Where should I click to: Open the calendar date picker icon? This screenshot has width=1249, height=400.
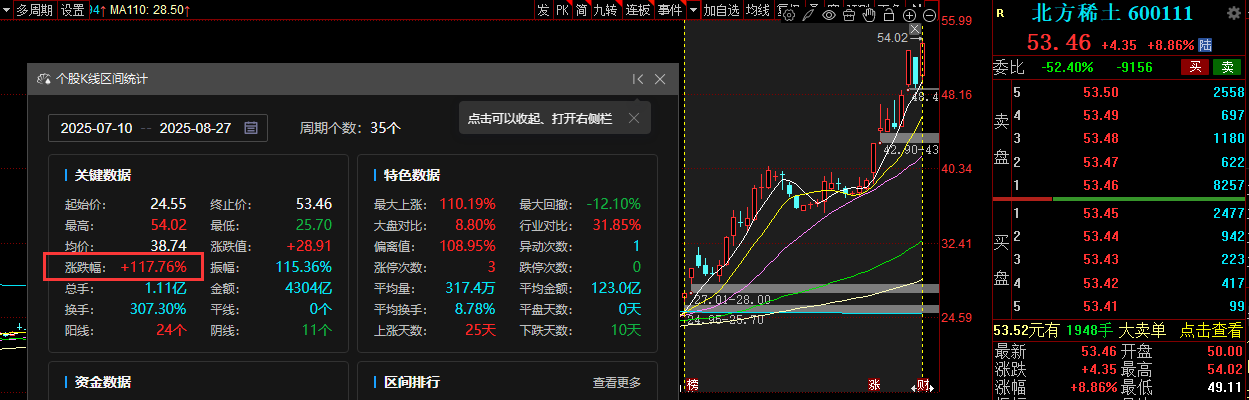(x=251, y=128)
